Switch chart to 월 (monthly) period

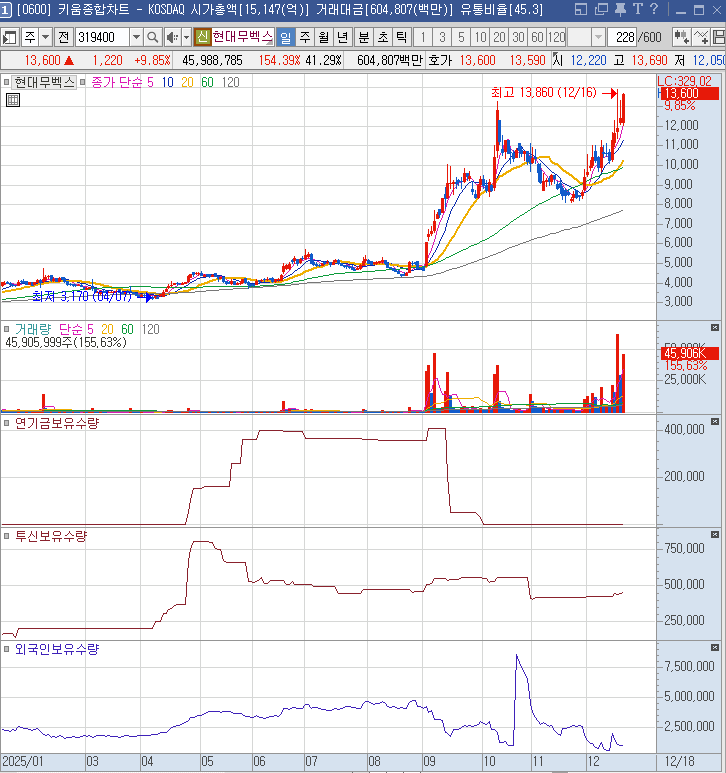[x=324, y=37]
